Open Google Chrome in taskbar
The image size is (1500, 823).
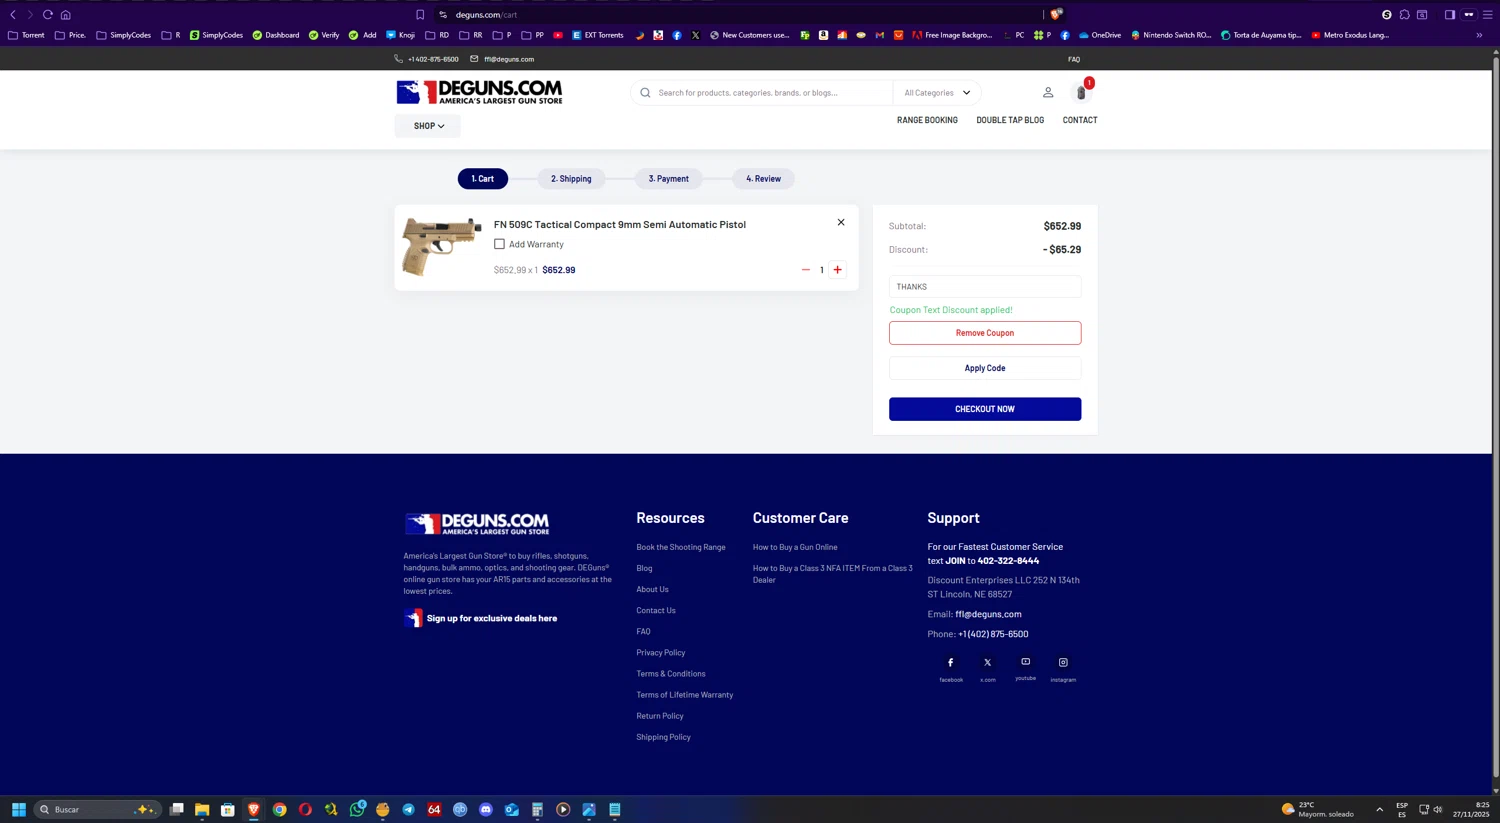click(280, 810)
